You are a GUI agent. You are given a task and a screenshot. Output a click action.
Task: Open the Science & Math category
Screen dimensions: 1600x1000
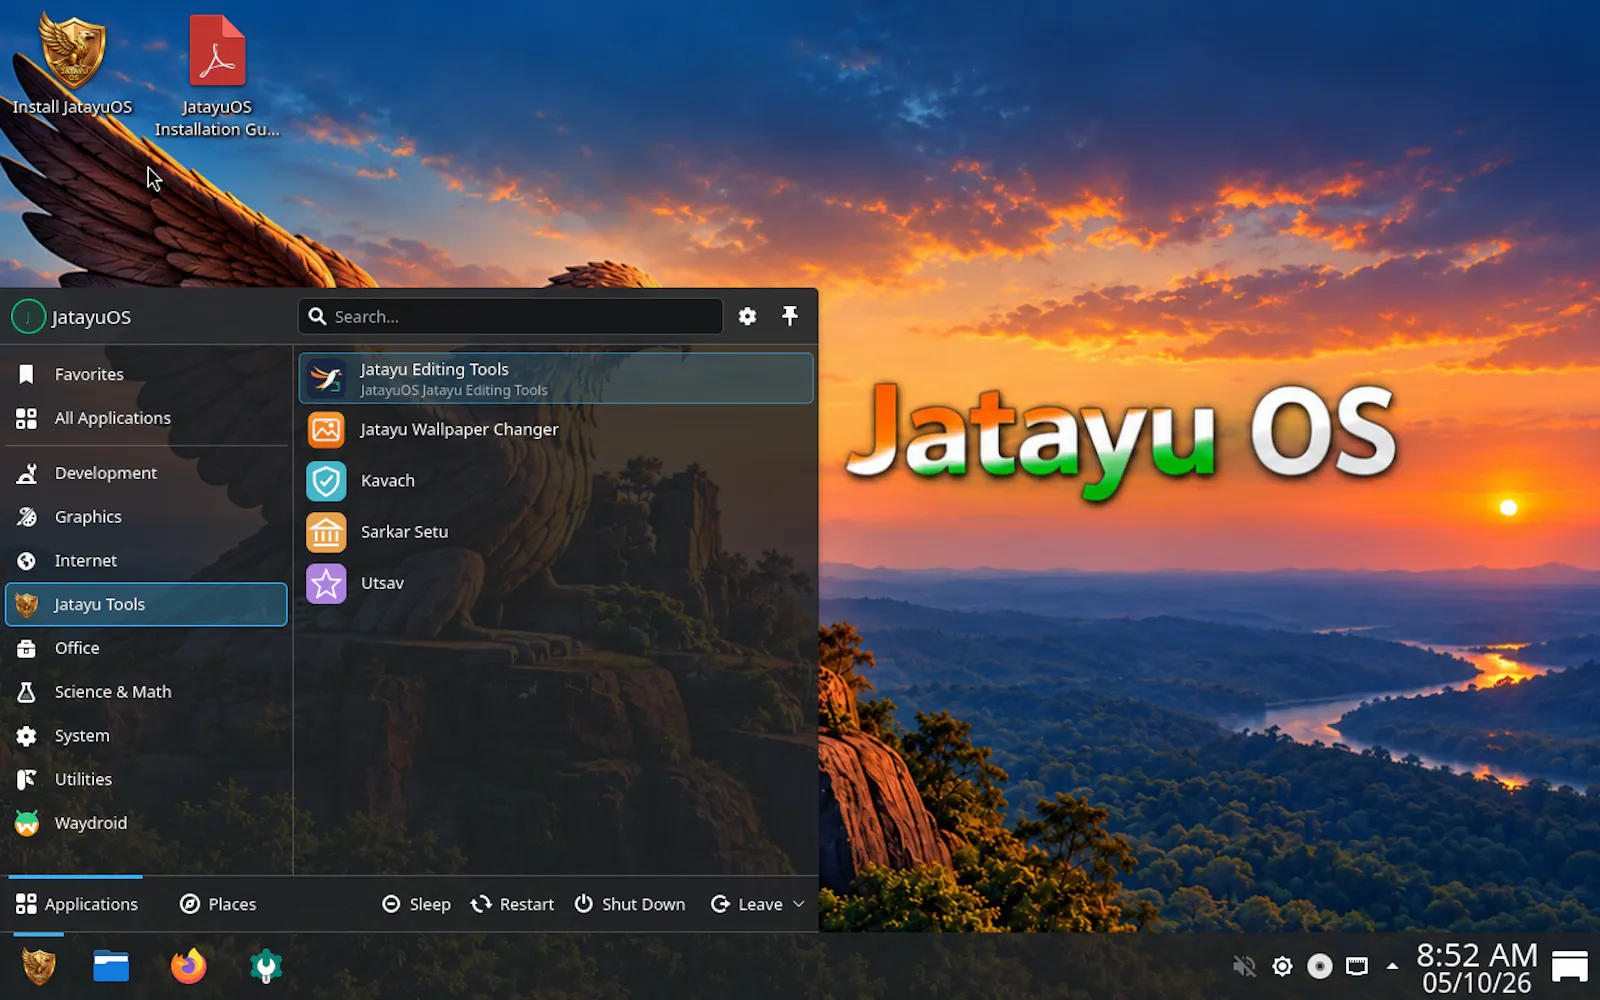click(146, 692)
